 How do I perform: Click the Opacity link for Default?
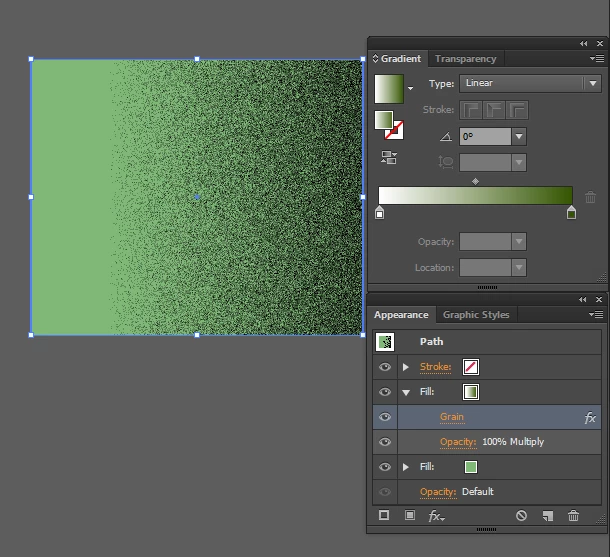438,492
